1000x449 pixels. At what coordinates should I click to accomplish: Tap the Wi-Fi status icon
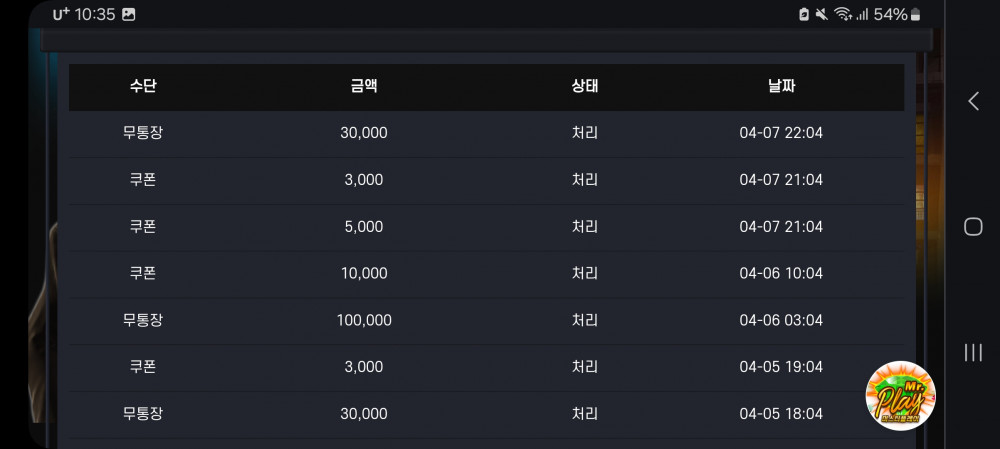coord(843,14)
